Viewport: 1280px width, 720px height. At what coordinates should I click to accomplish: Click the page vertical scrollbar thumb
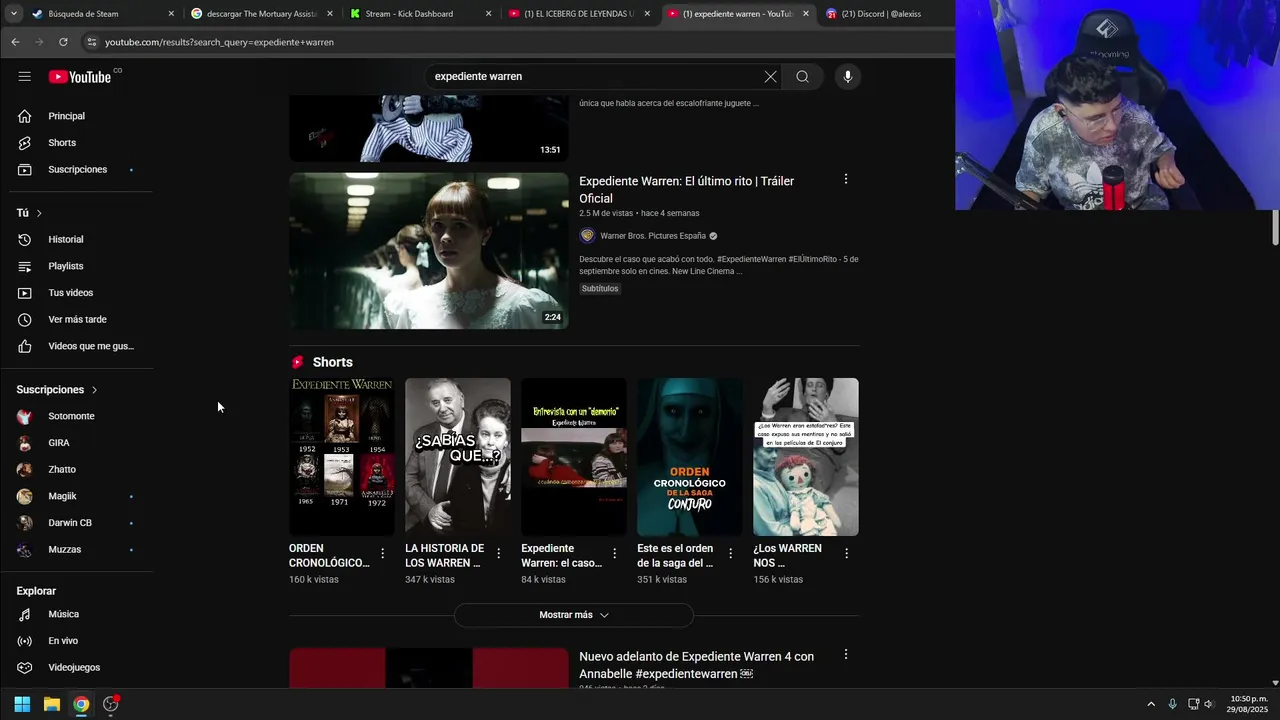[1275, 227]
